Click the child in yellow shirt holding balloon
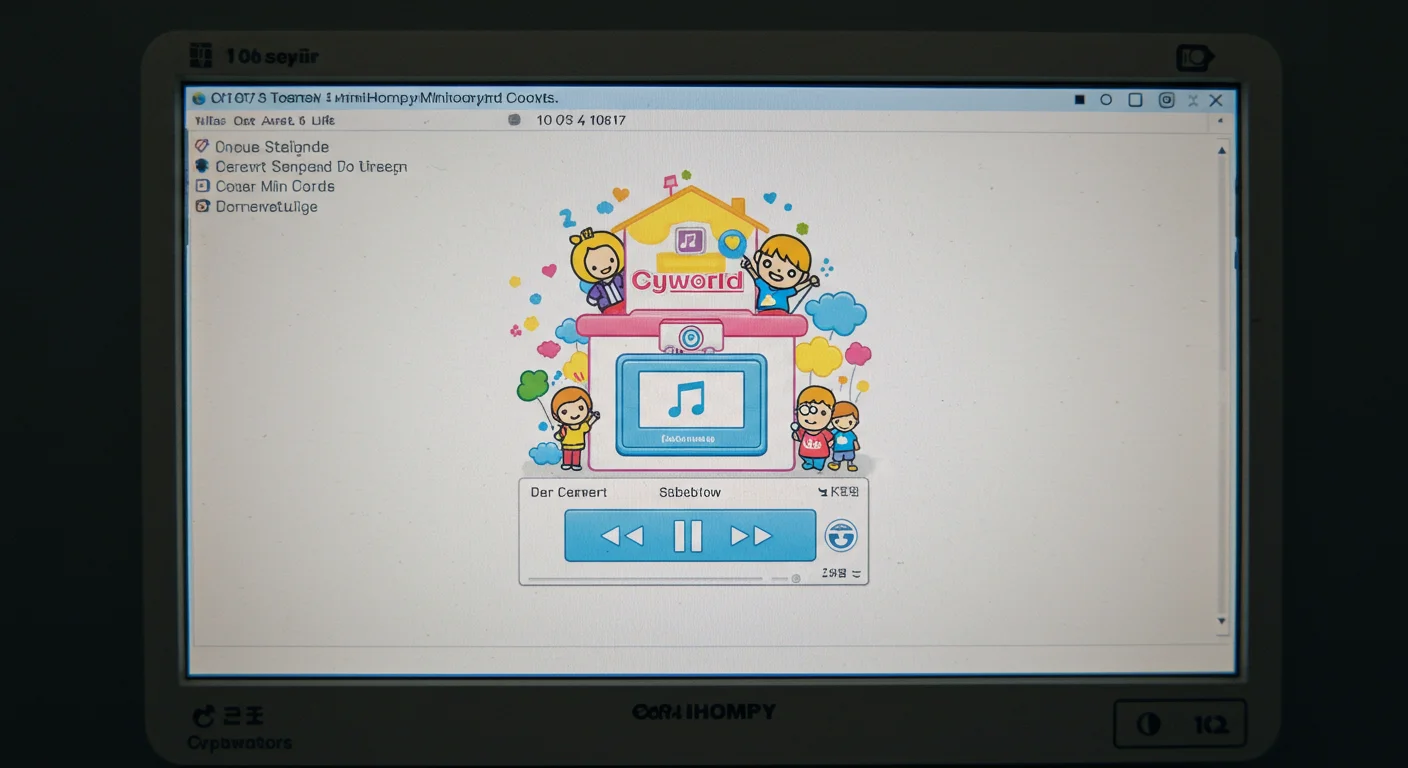Viewport: 1408px width, 768px height. [573, 428]
